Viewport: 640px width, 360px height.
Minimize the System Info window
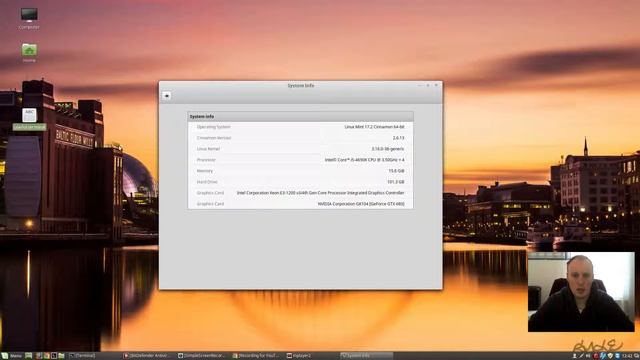tap(420, 85)
